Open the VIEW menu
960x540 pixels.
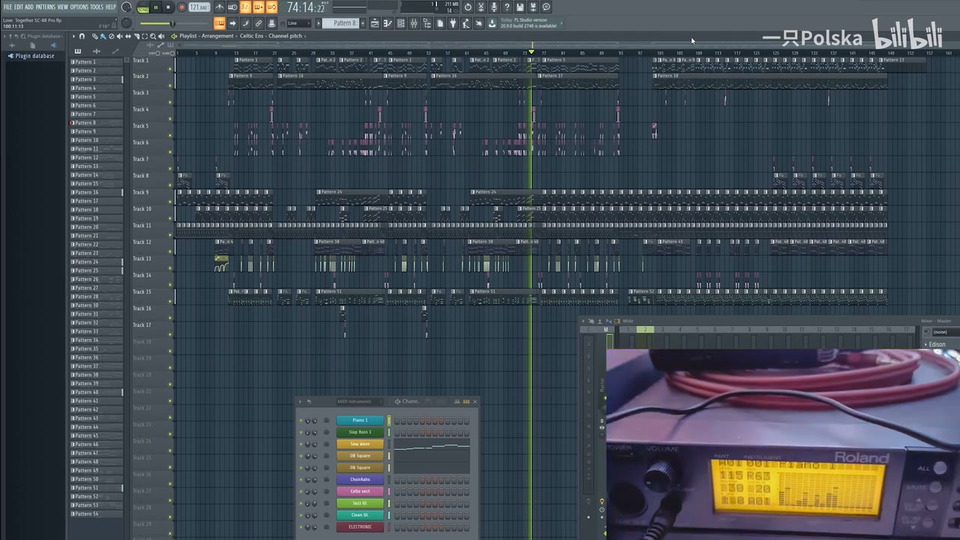coord(62,7)
